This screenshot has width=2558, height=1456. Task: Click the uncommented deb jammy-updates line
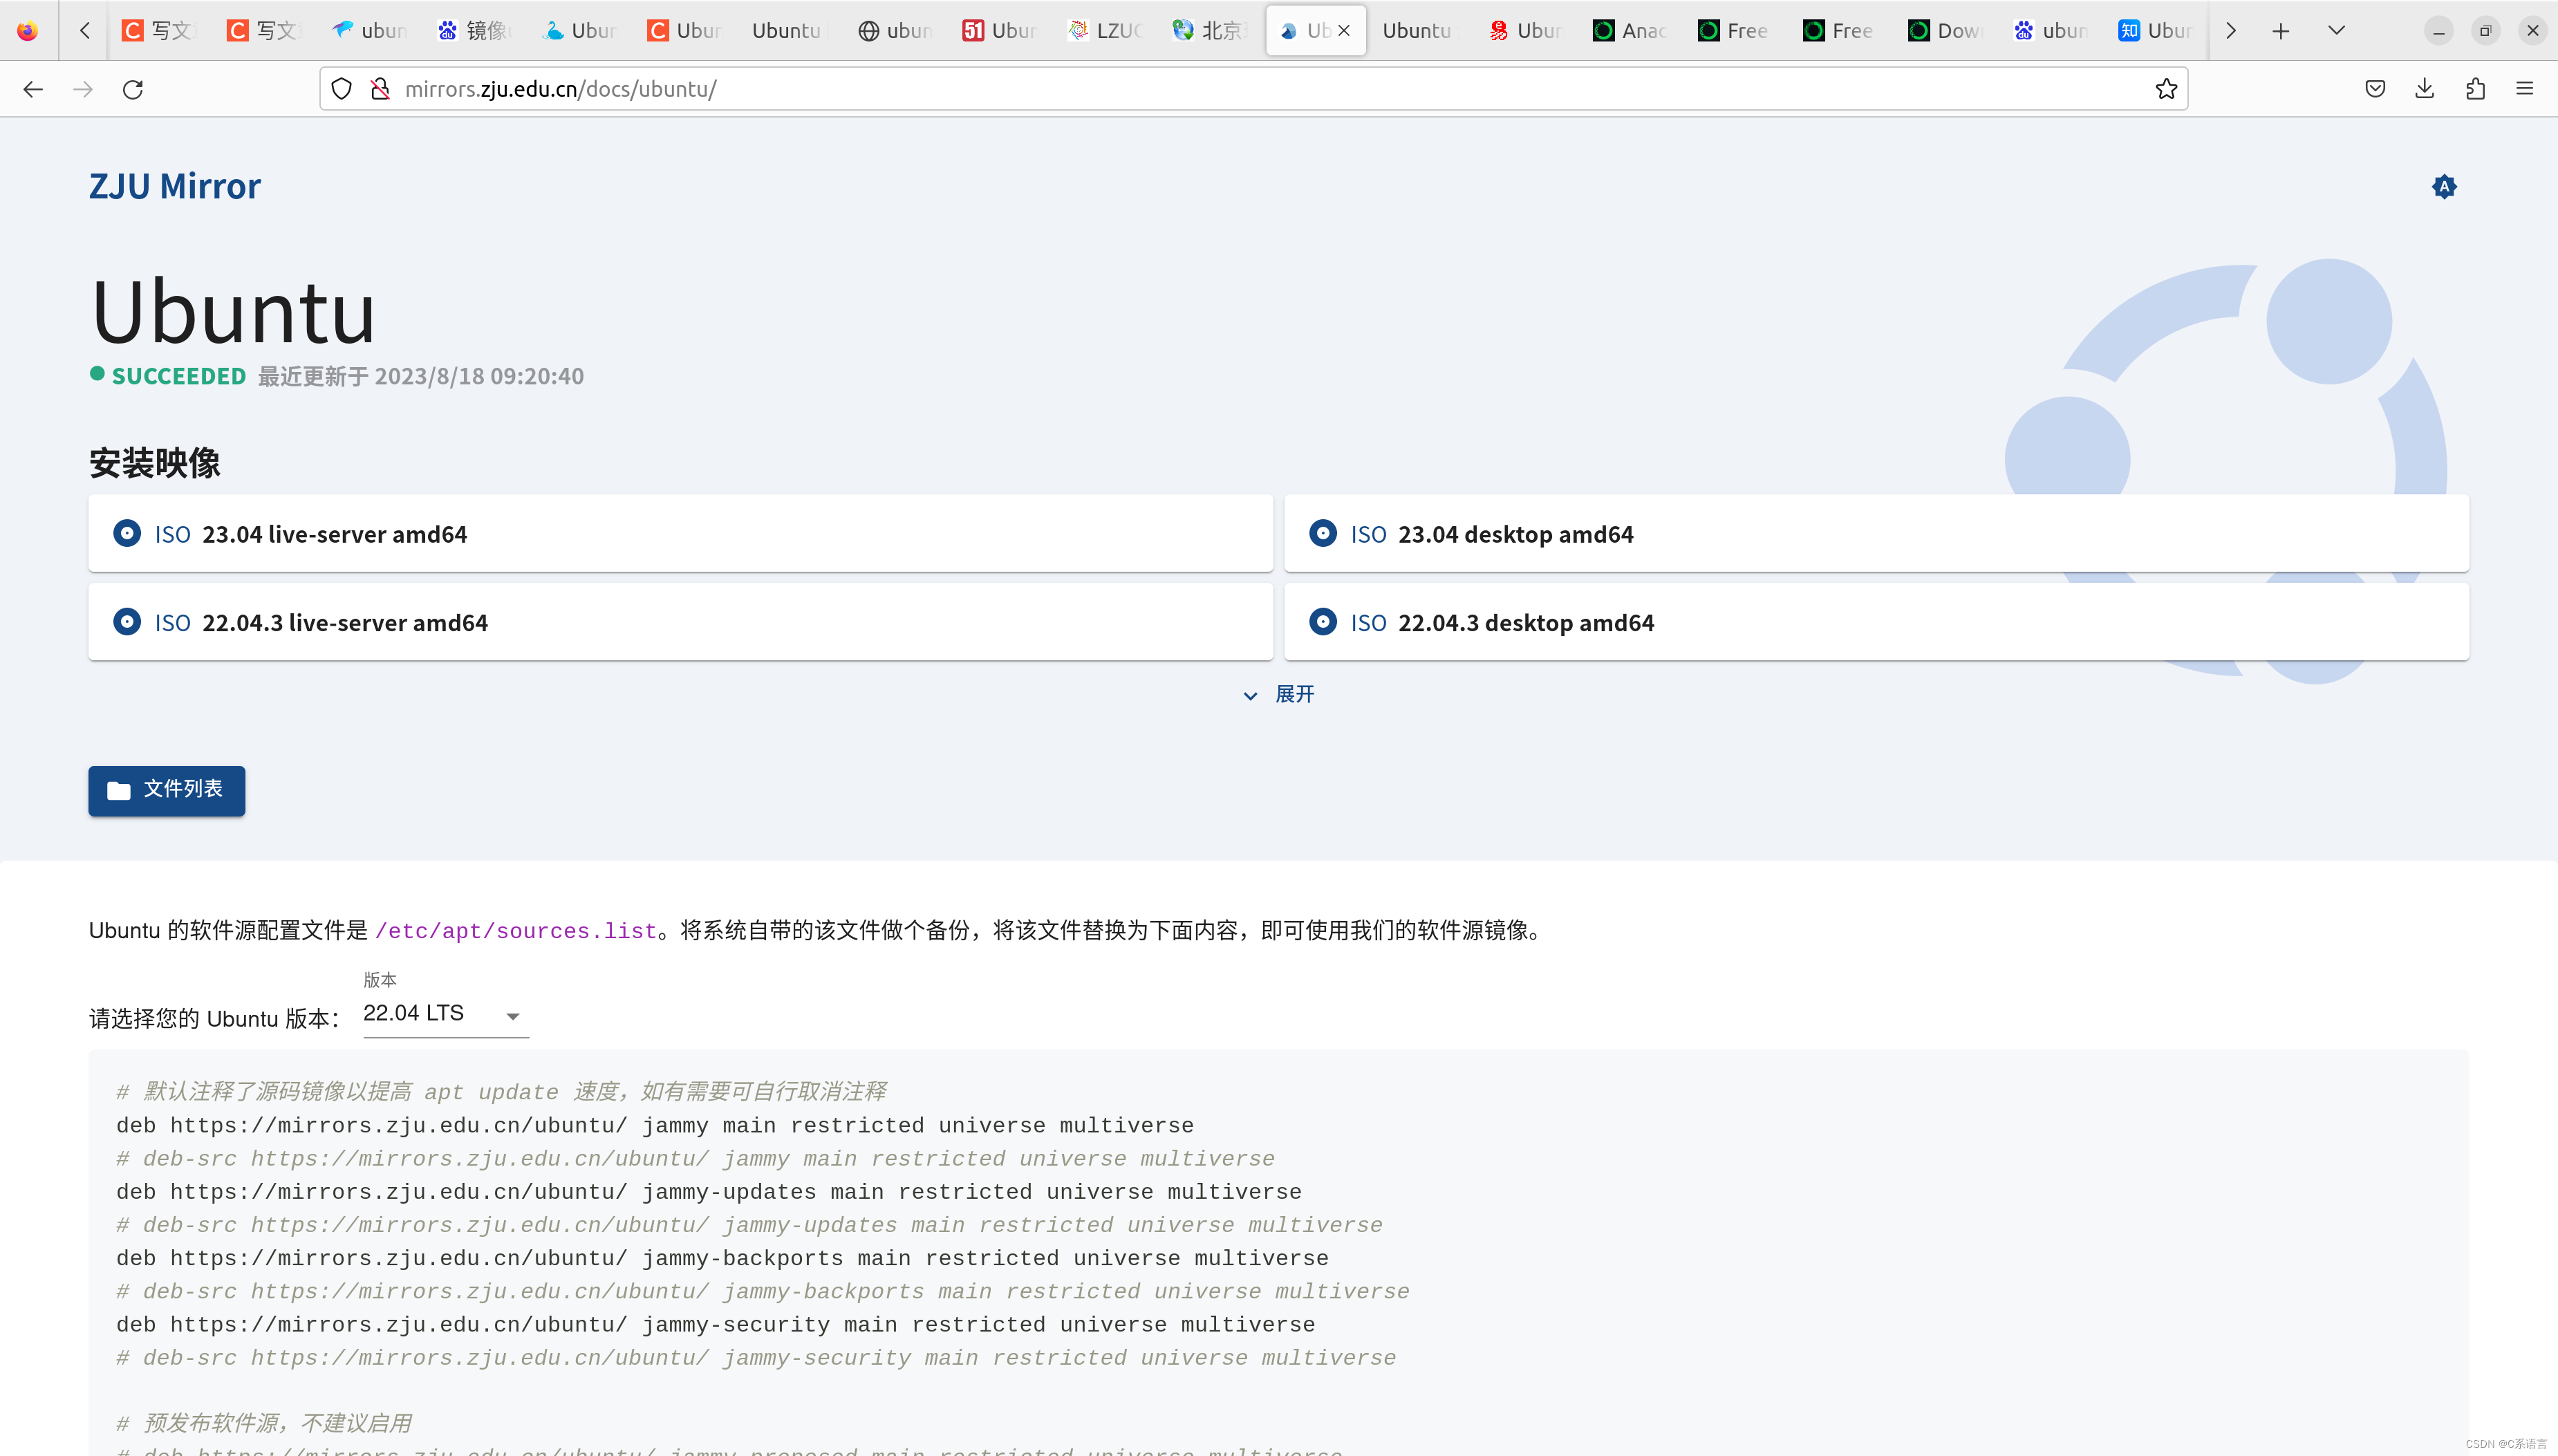709,1192
